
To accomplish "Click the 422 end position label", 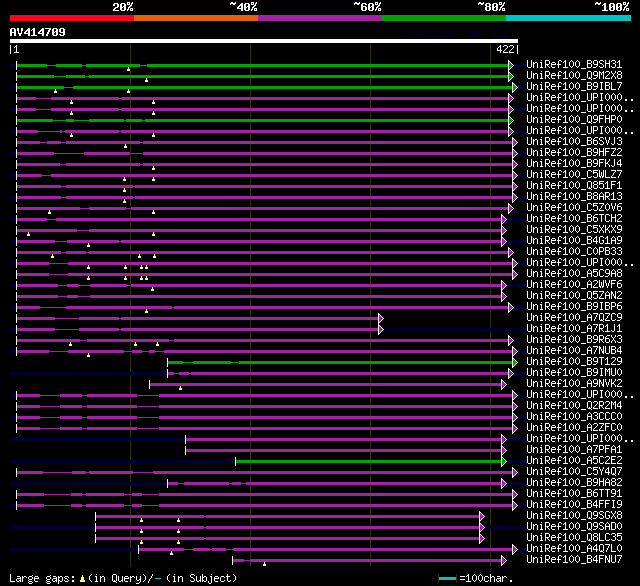I will pyautogui.click(x=505, y=49).
